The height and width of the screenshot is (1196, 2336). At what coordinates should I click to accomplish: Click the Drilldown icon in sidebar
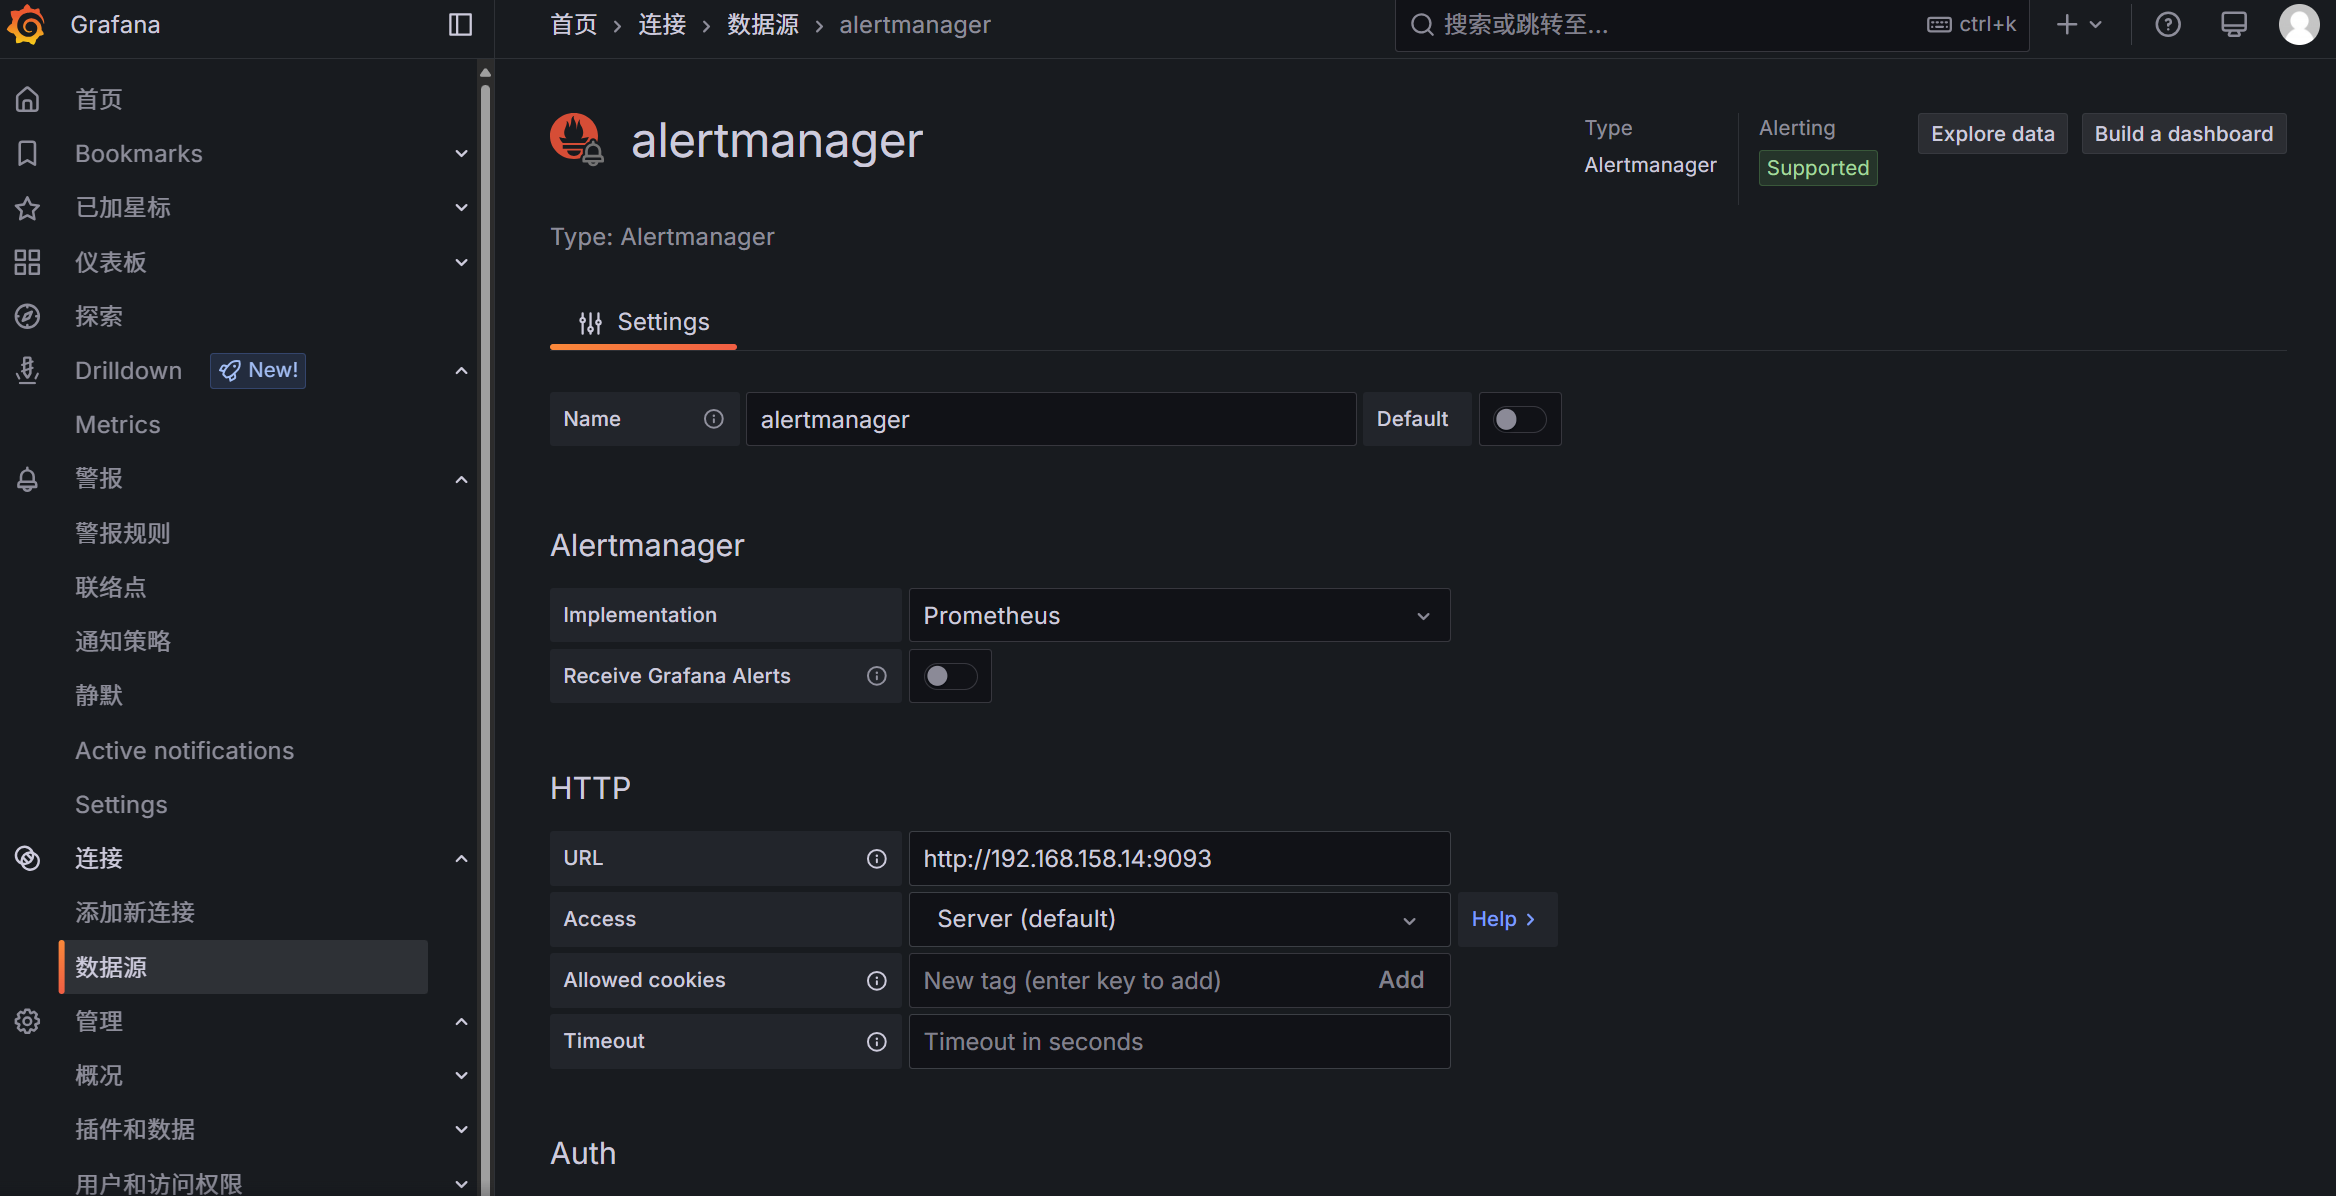click(27, 370)
